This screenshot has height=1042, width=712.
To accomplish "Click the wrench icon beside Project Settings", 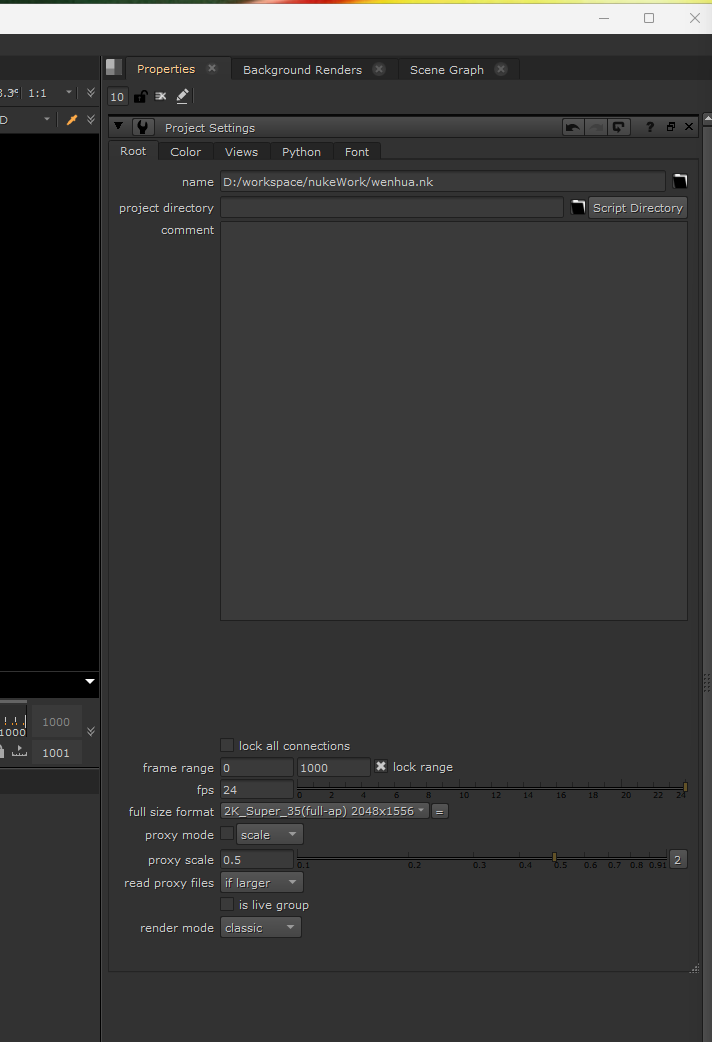I will 143,127.
